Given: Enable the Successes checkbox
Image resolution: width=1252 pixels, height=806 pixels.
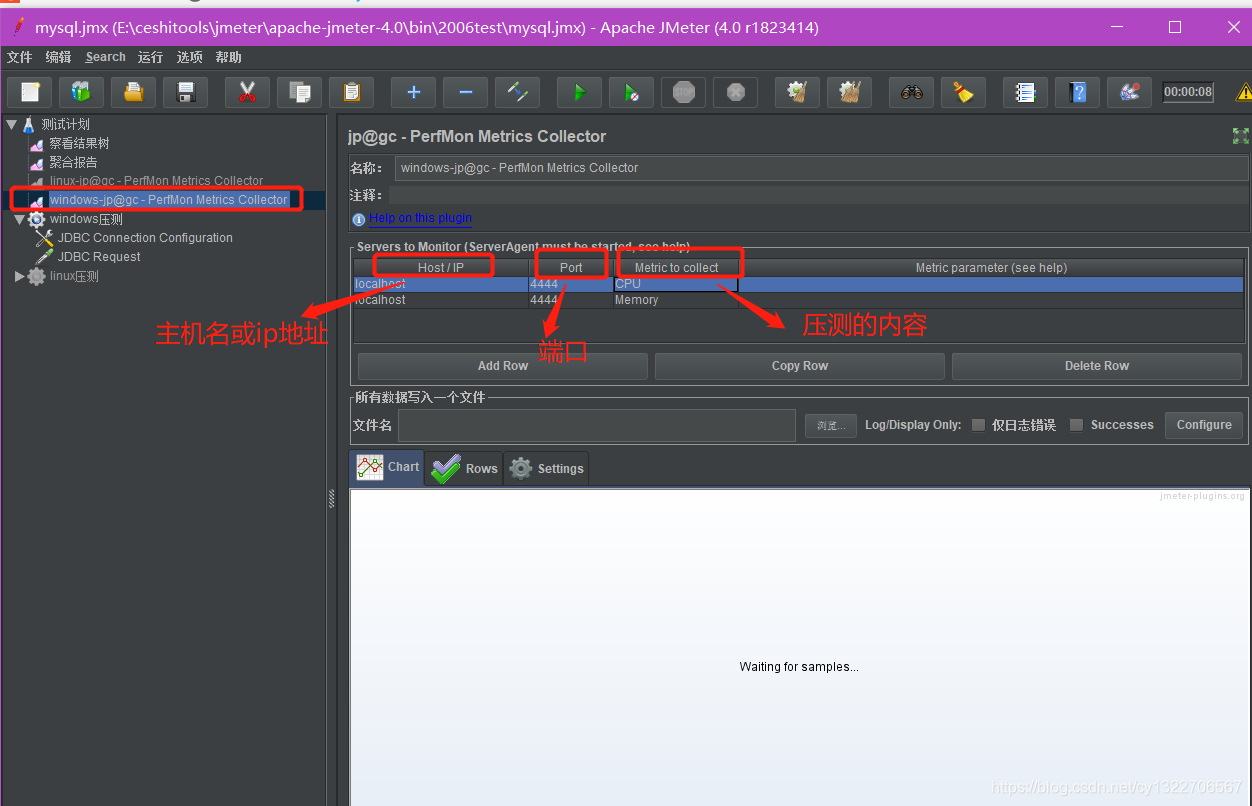Looking at the screenshot, I should [x=1076, y=425].
